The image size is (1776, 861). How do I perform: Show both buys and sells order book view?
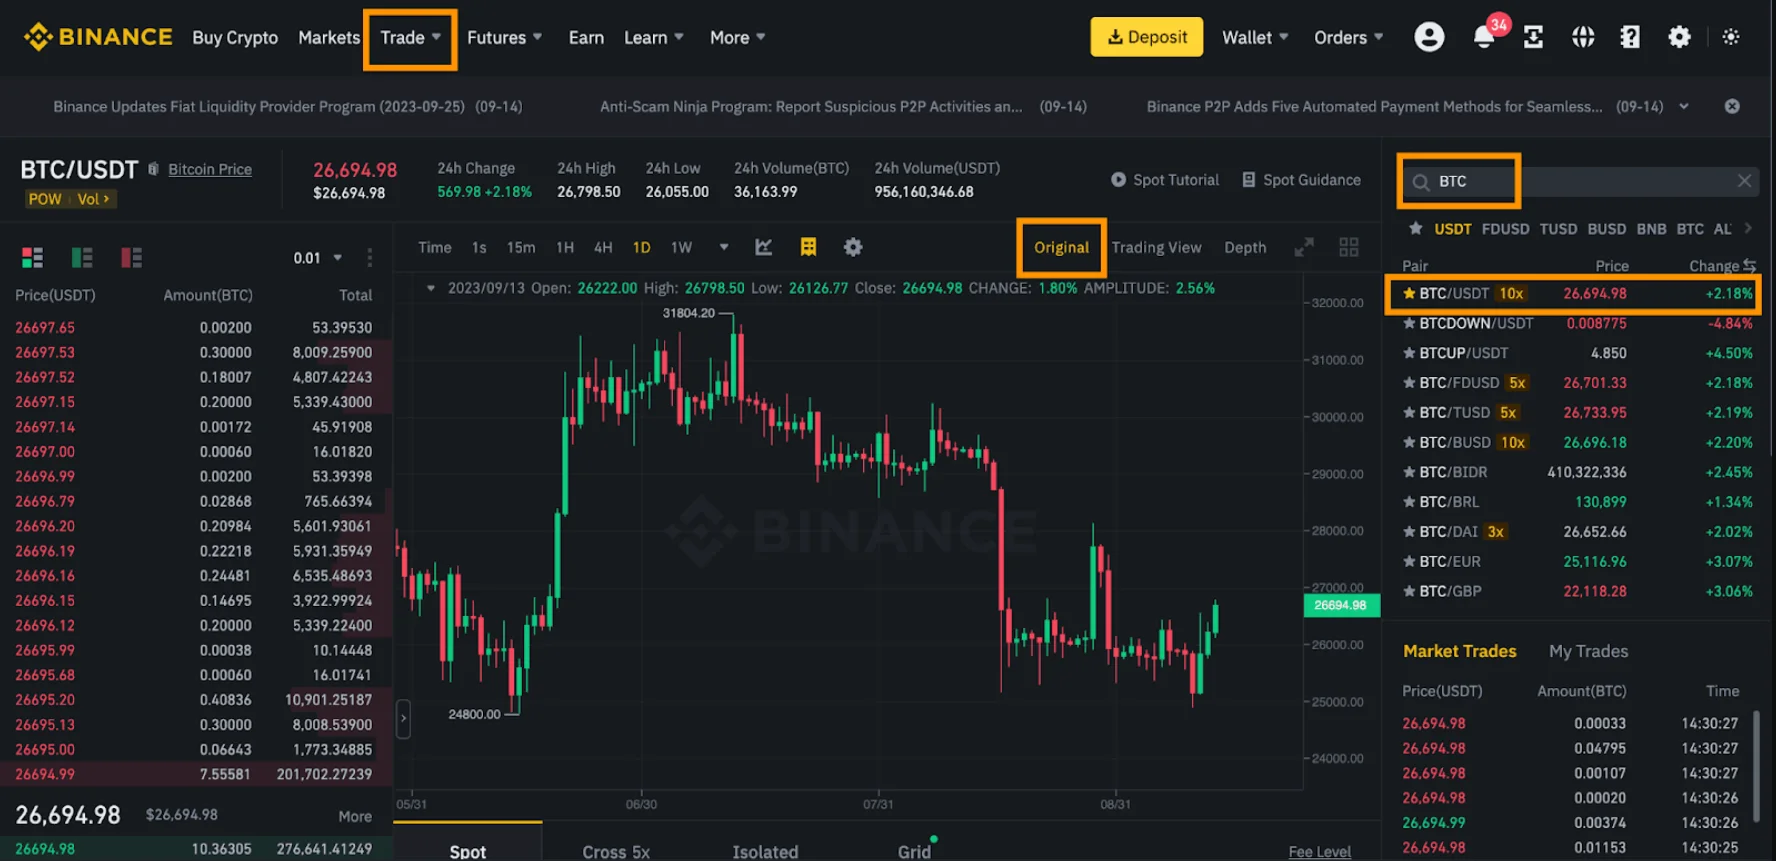click(x=32, y=258)
